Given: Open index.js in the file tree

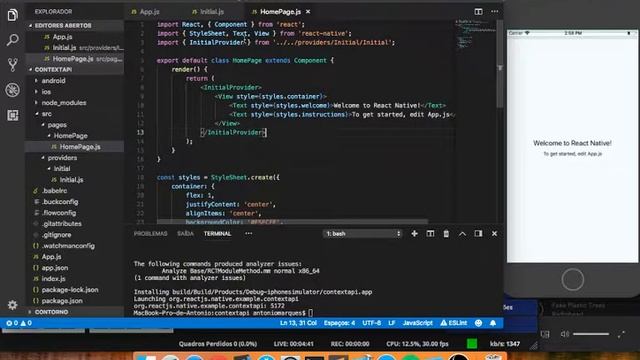Looking at the screenshot, I should click(53, 279).
